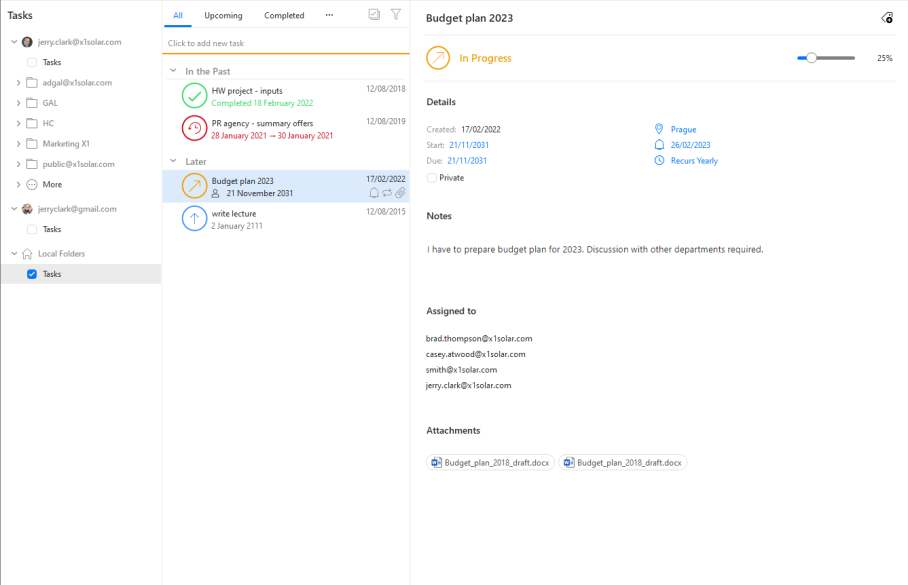
Task: Click the progress slider at 25%
Action: (811, 58)
